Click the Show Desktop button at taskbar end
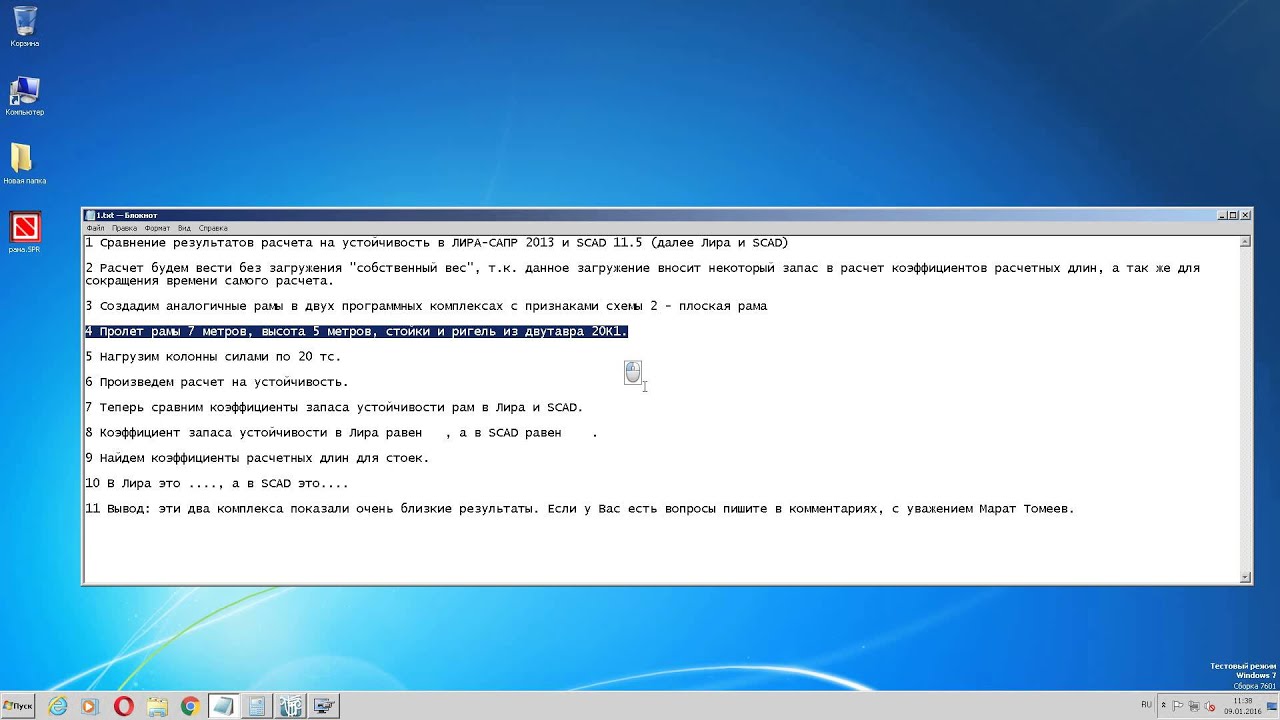This screenshot has width=1280, height=720. pyautogui.click(x=1274, y=706)
